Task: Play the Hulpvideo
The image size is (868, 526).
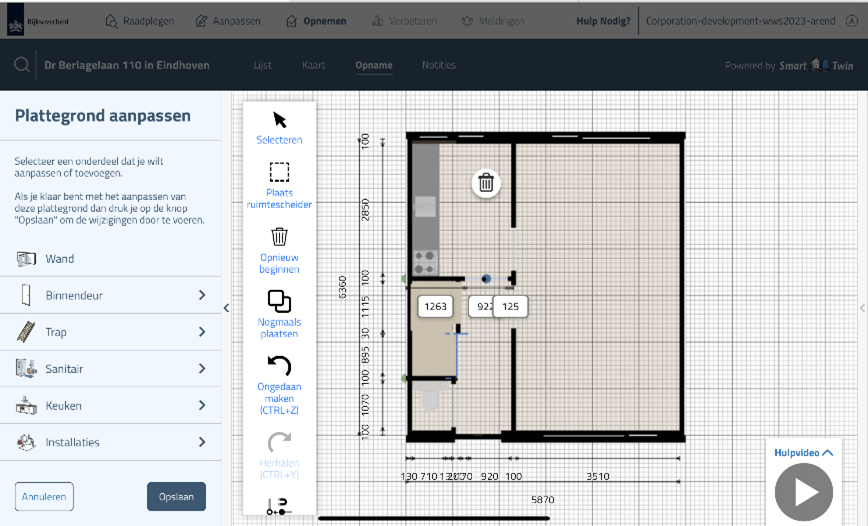Action: pyautogui.click(x=803, y=492)
